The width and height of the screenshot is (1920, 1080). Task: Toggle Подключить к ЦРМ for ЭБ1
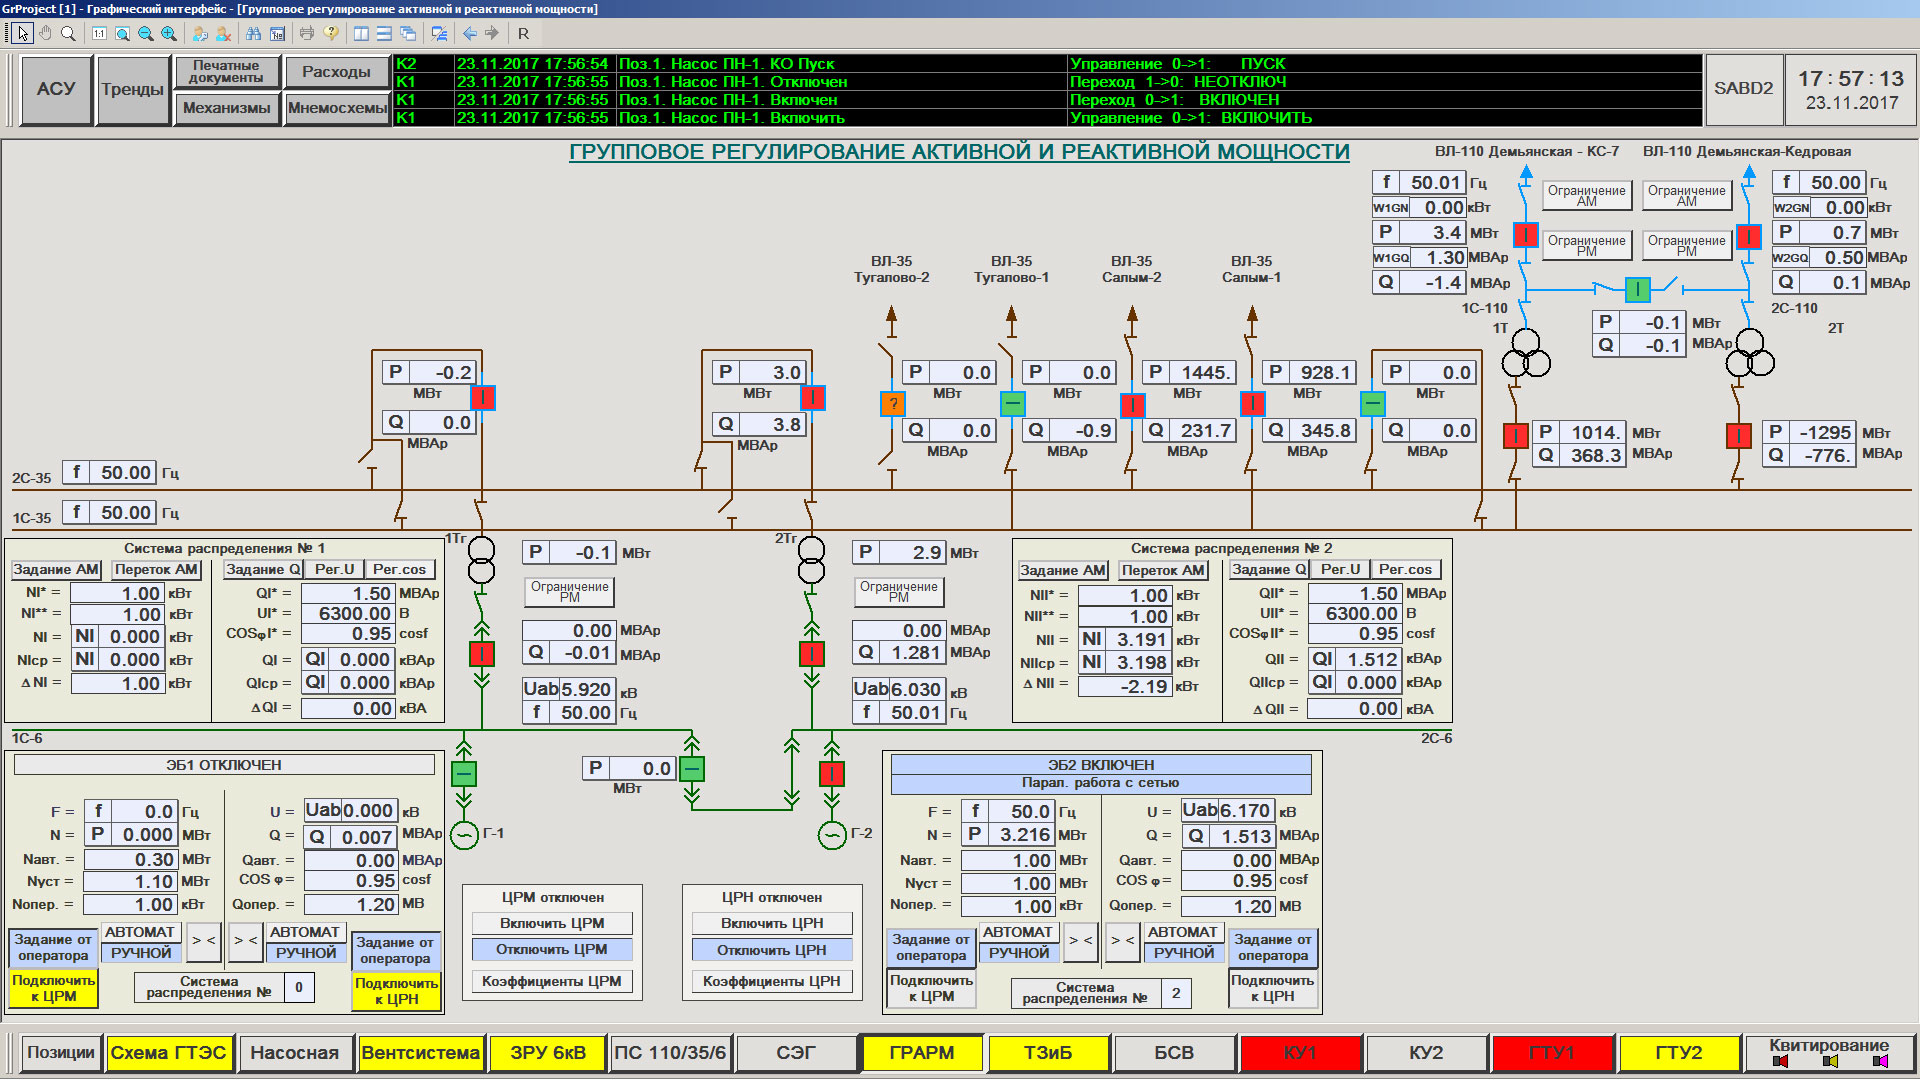pyautogui.click(x=54, y=988)
